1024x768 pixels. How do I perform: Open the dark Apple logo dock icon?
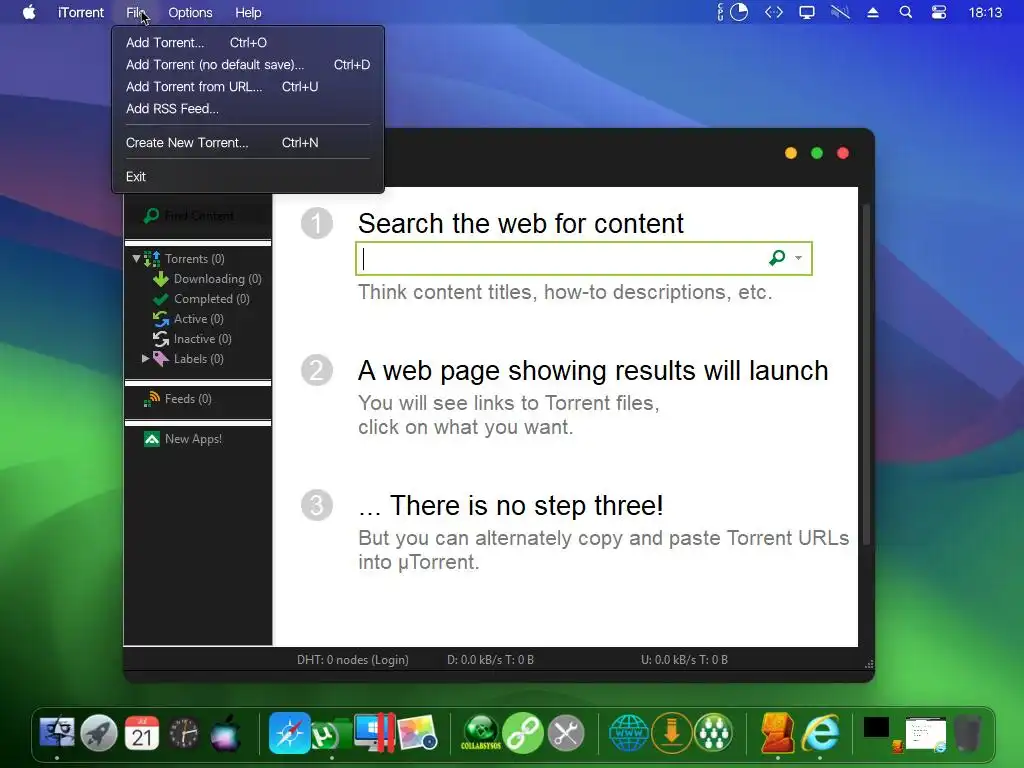[x=226, y=733]
